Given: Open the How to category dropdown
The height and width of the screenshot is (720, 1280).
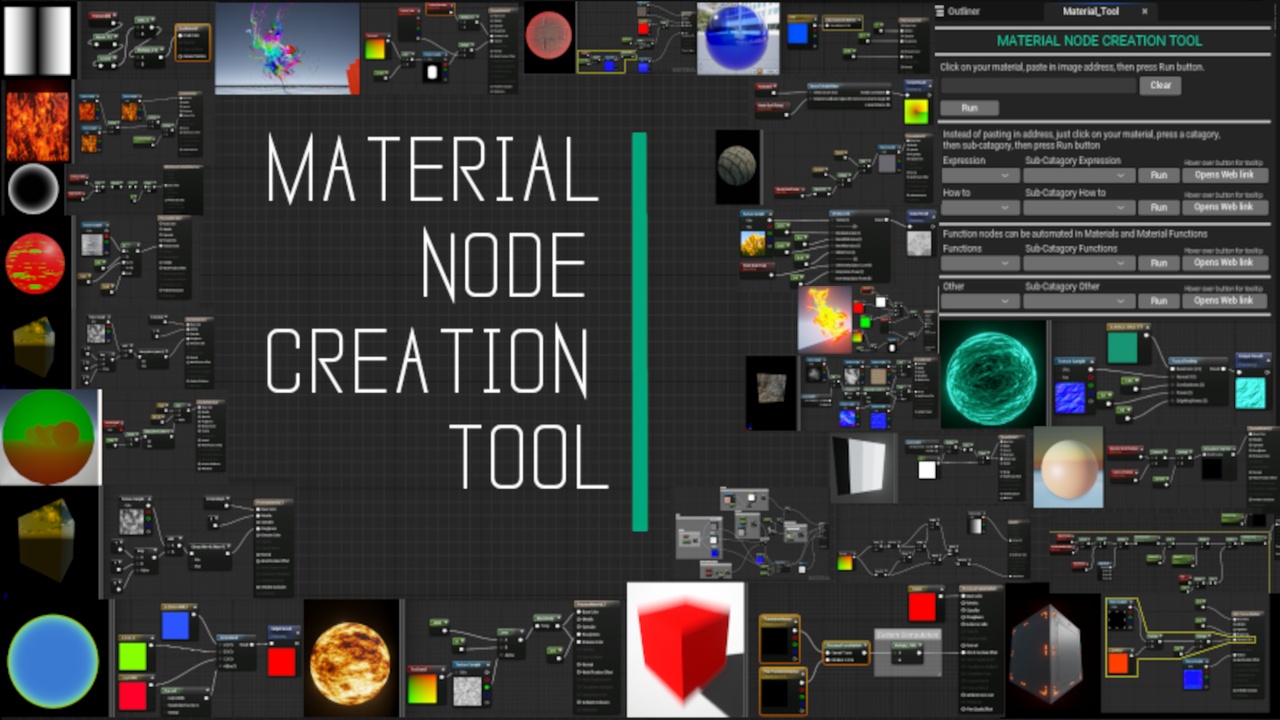Looking at the screenshot, I should click(x=980, y=208).
